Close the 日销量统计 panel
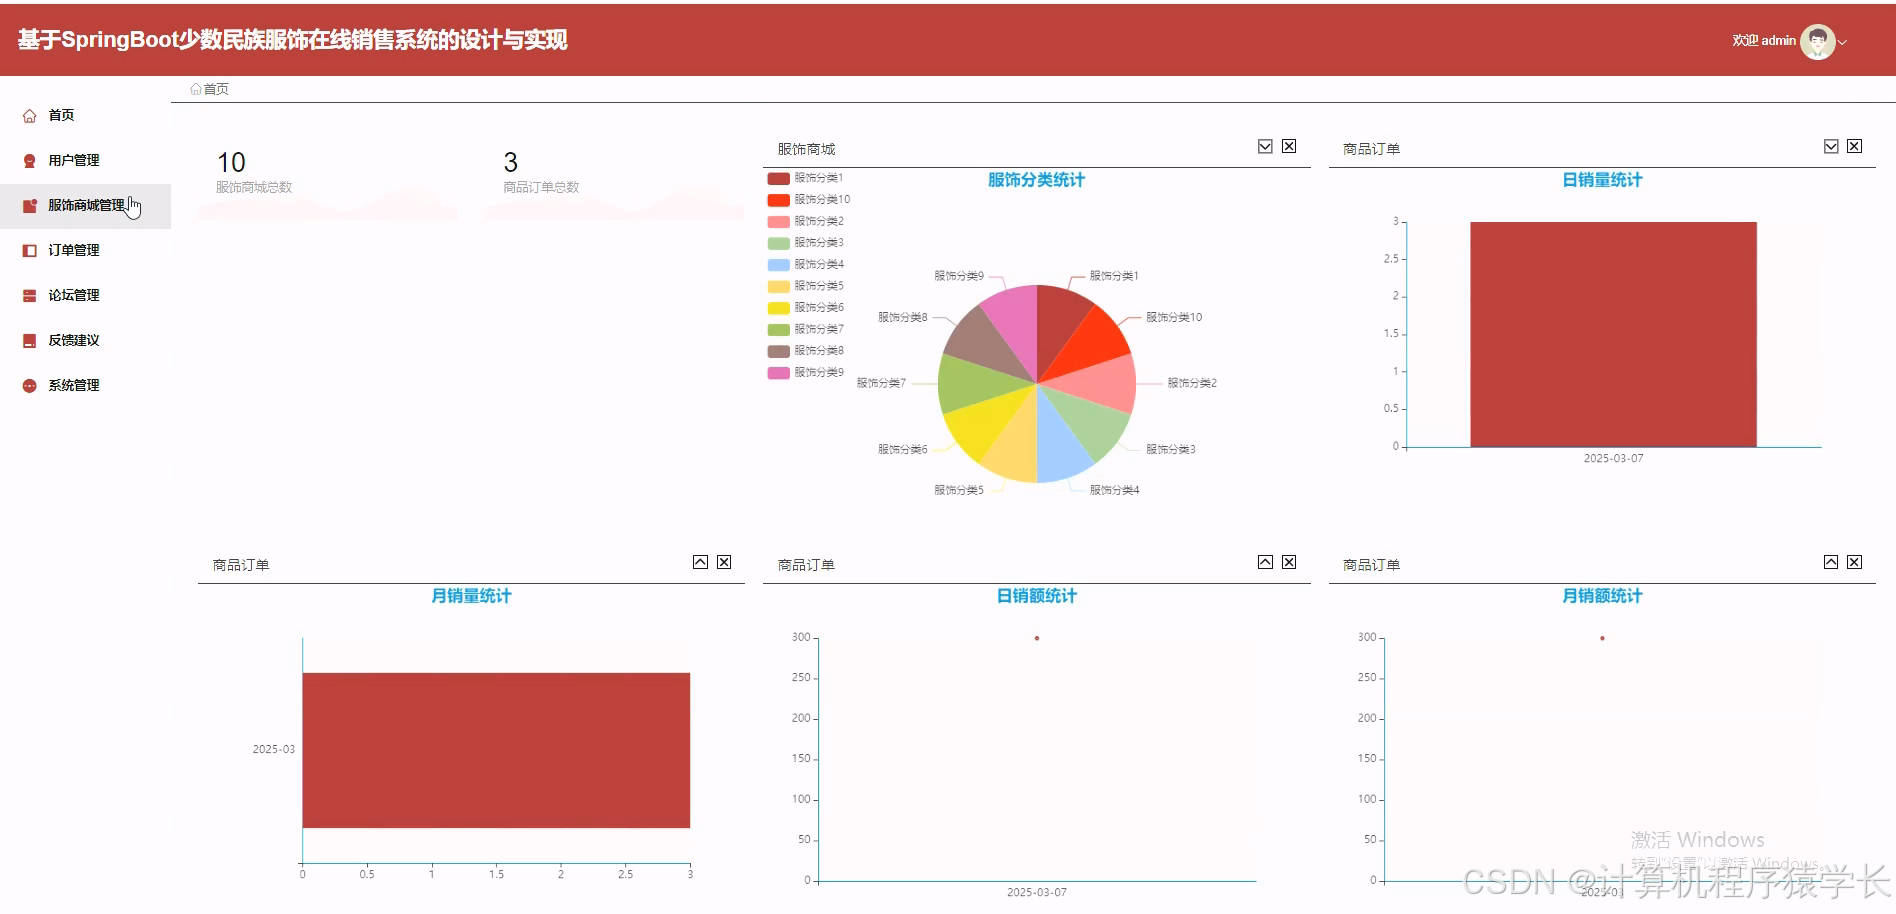The image size is (1896, 914). coord(1854,146)
